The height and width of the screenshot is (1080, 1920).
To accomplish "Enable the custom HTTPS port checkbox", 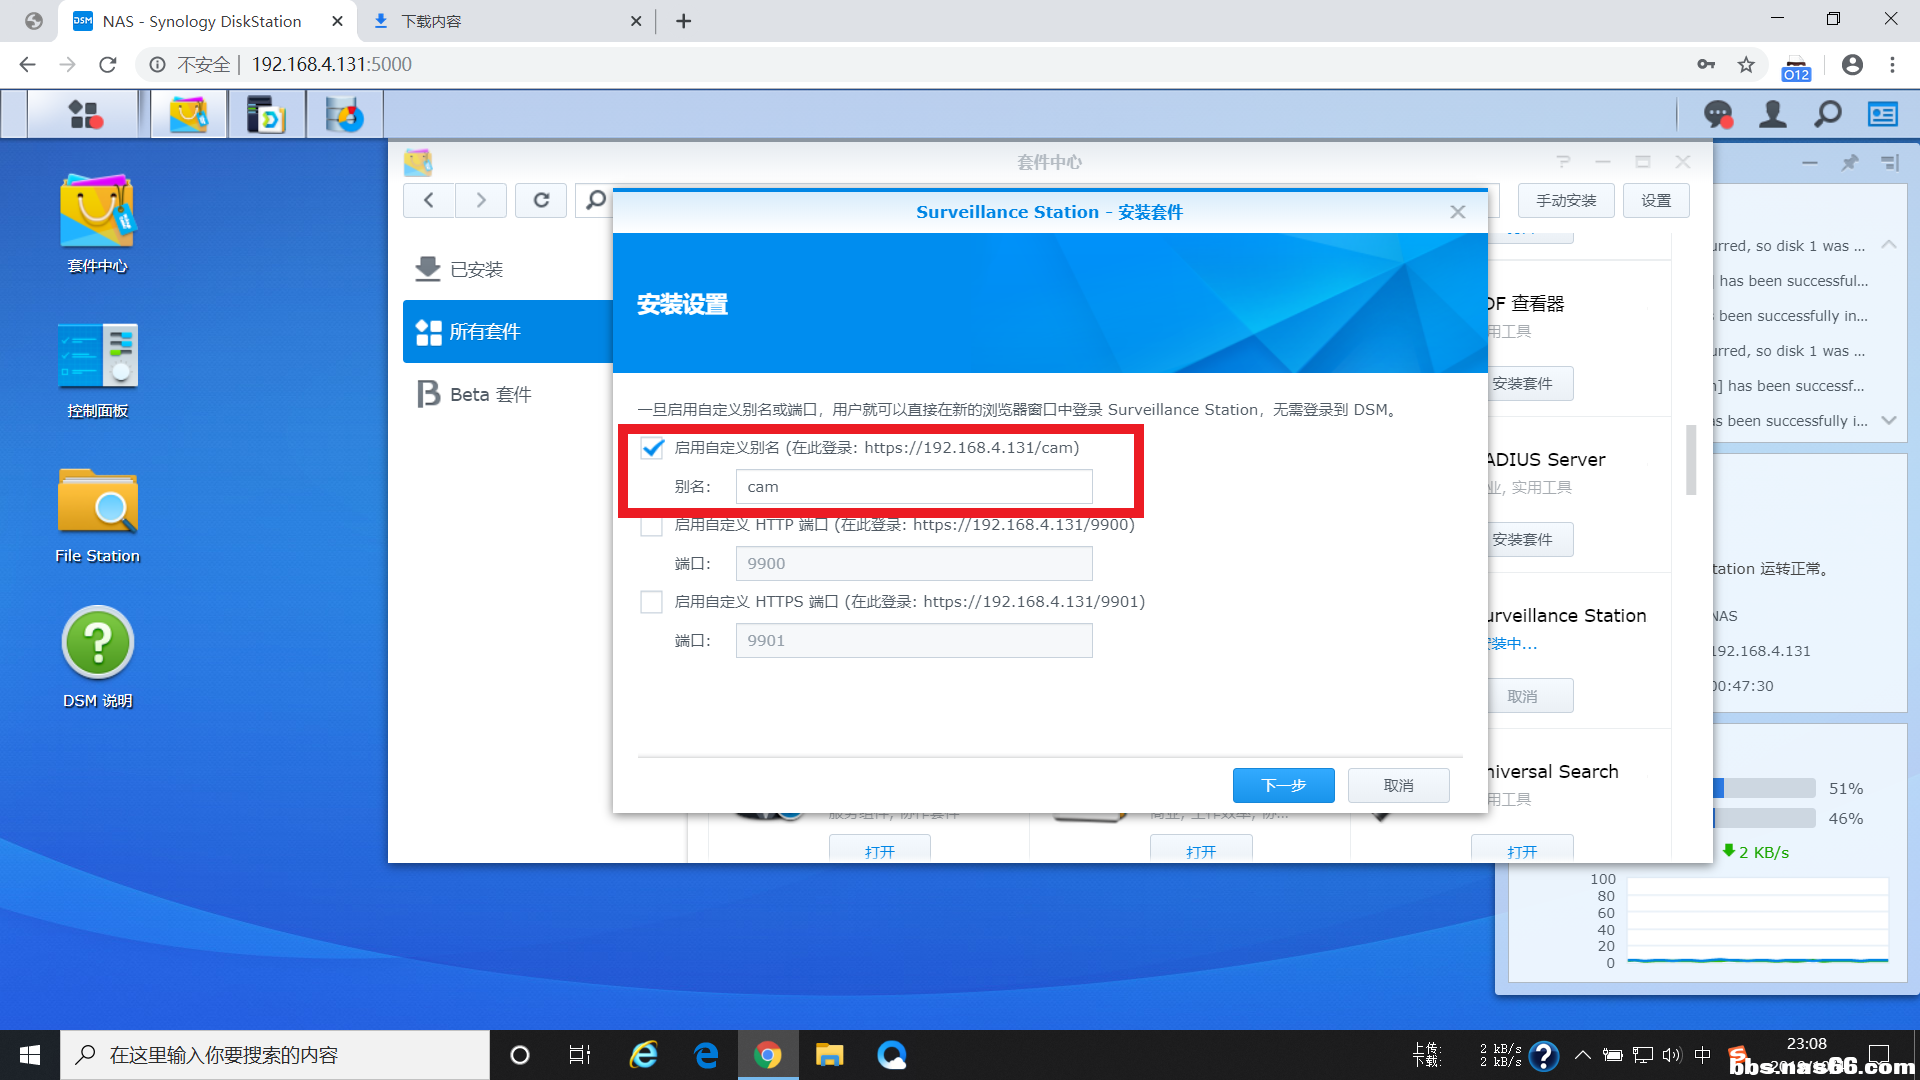I will (652, 602).
